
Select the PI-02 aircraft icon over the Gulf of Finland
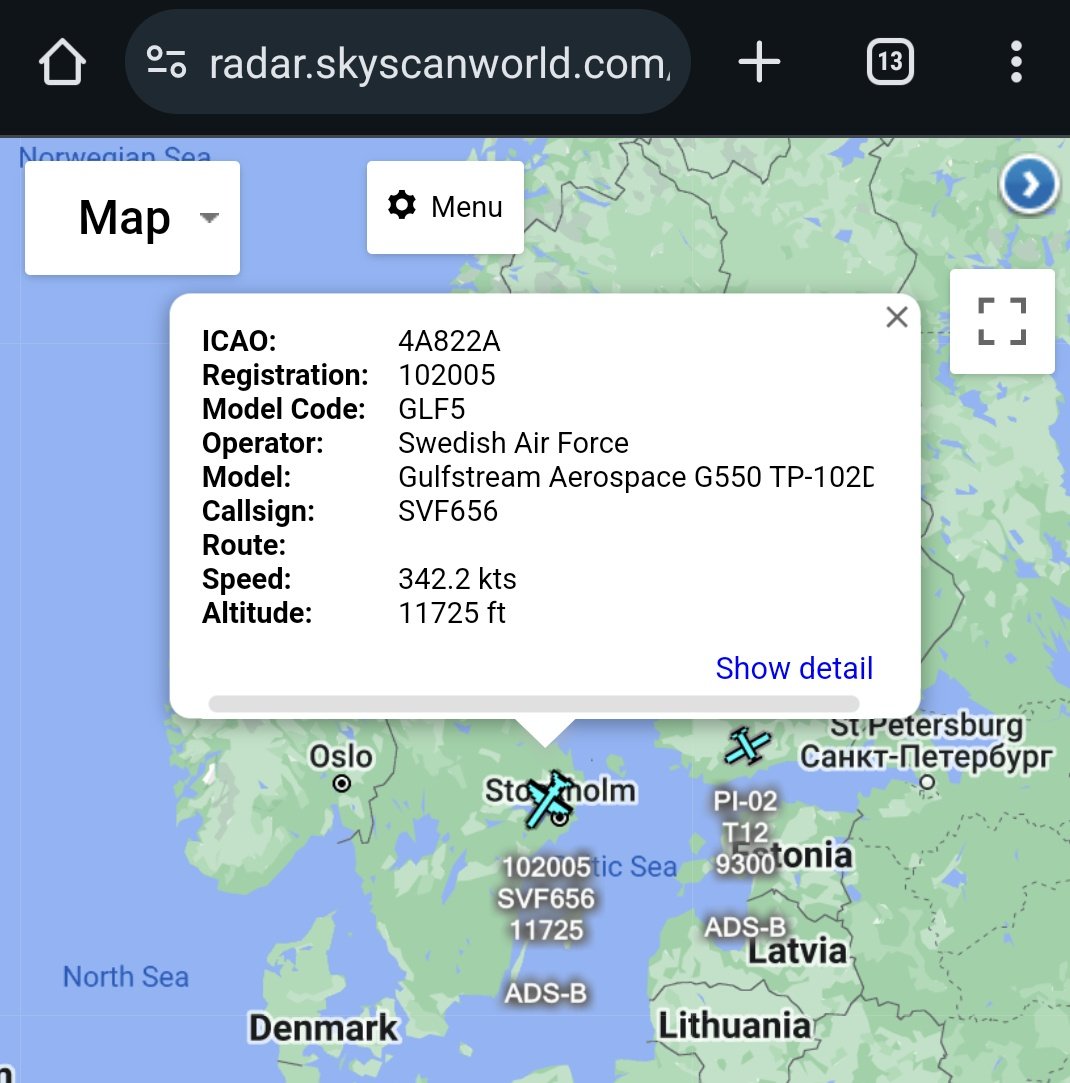[x=747, y=746]
